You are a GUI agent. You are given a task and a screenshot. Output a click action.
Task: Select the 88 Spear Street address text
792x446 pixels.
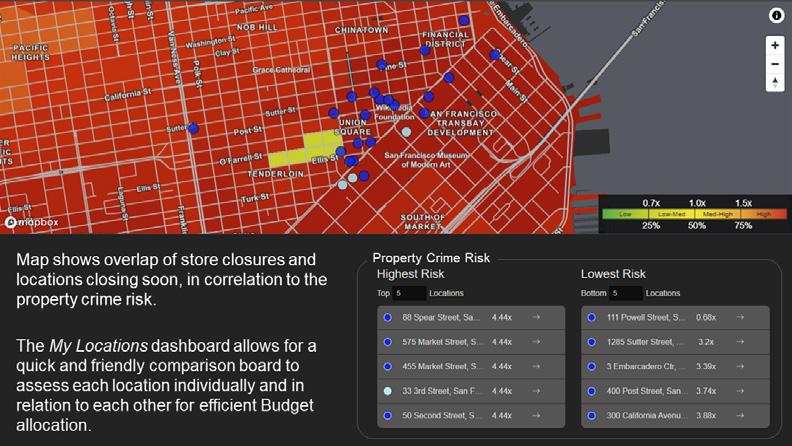coord(441,317)
